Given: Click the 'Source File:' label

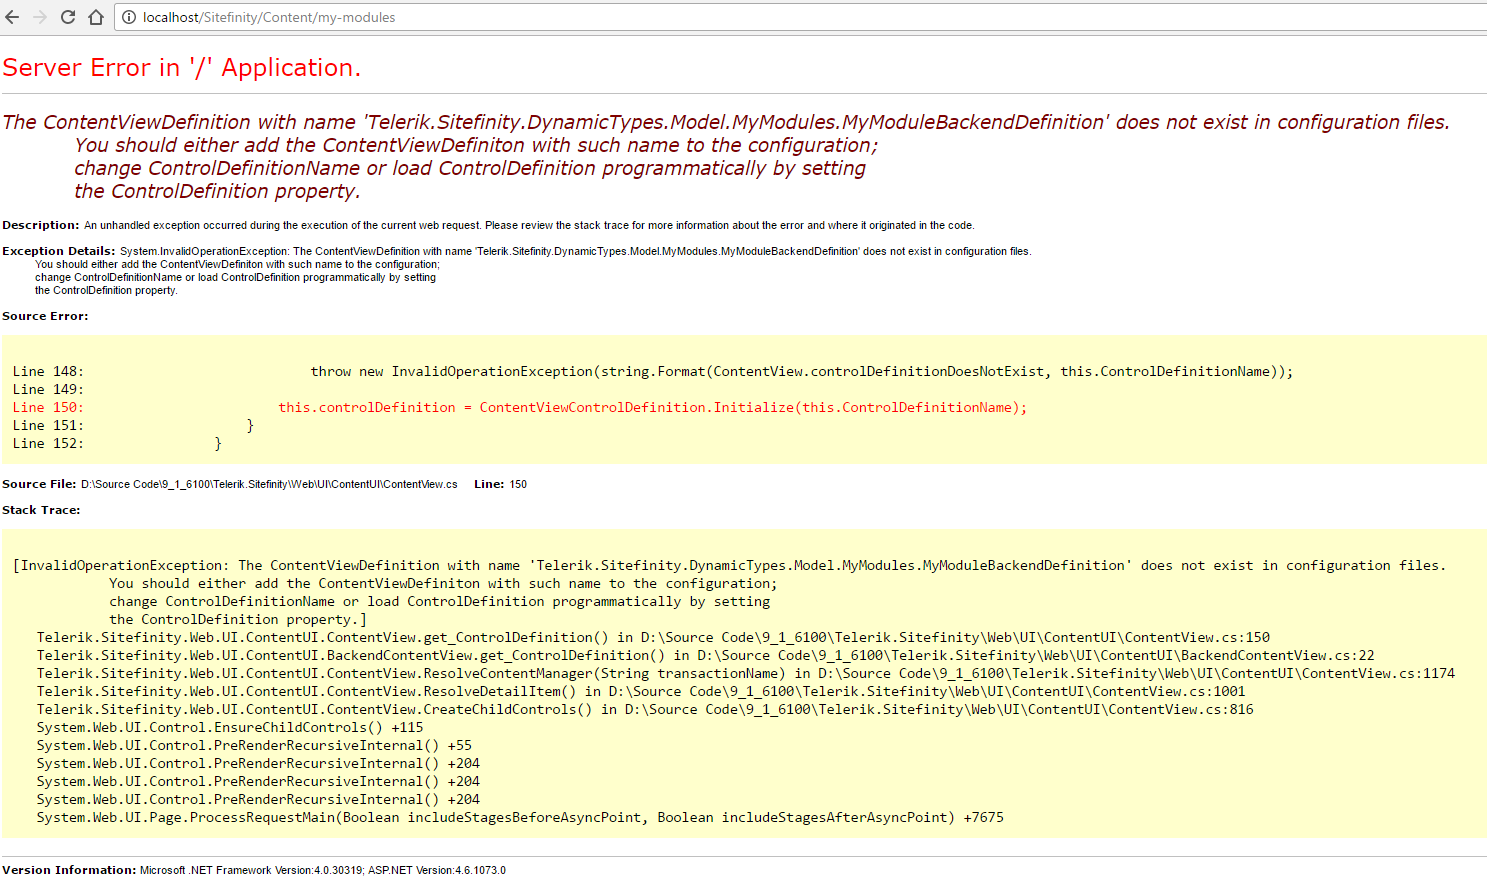Looking at the screenshot, I should click(x=39, y=484).
